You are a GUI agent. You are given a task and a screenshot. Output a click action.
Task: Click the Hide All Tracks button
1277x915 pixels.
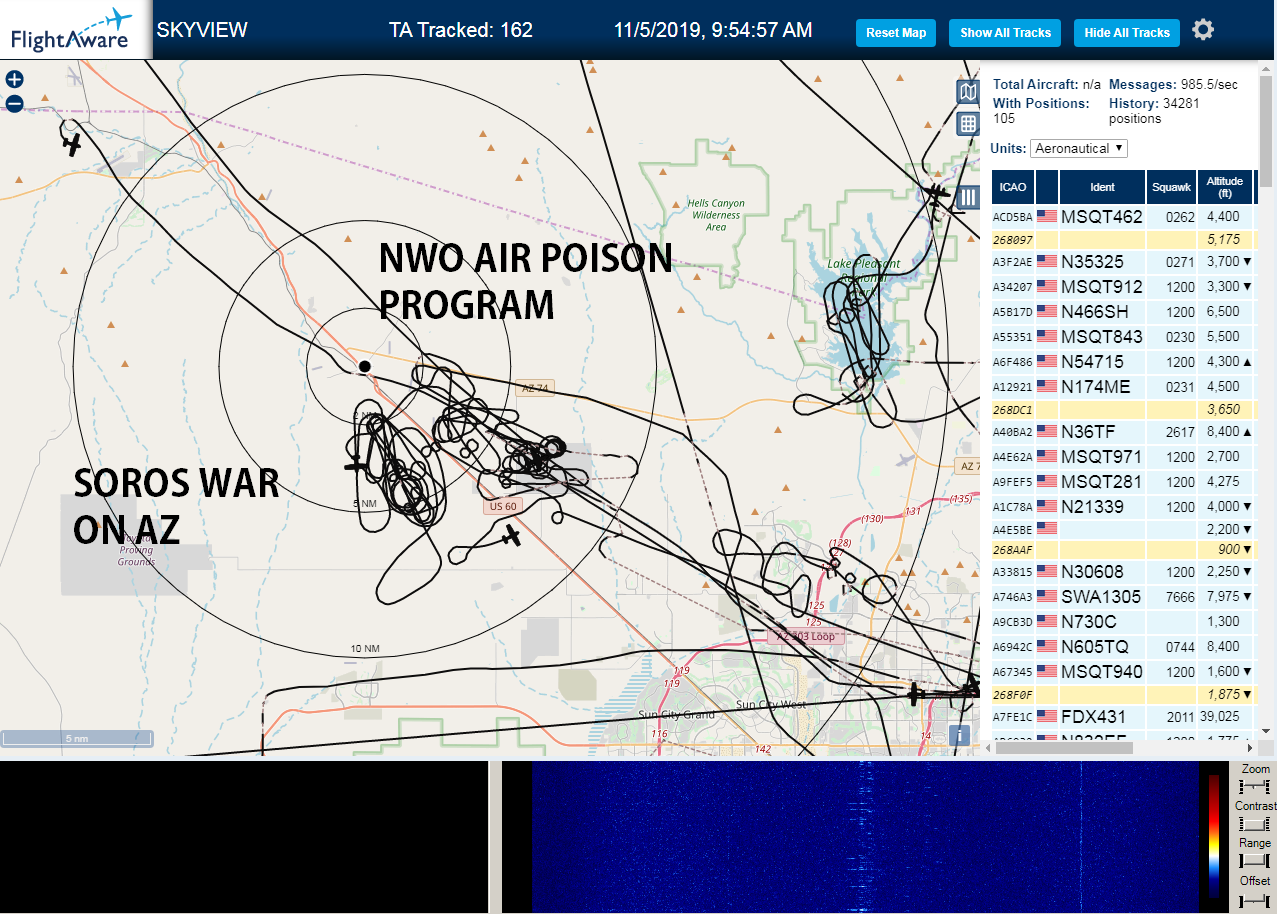pyautogui.click(x=1127, y=33)
